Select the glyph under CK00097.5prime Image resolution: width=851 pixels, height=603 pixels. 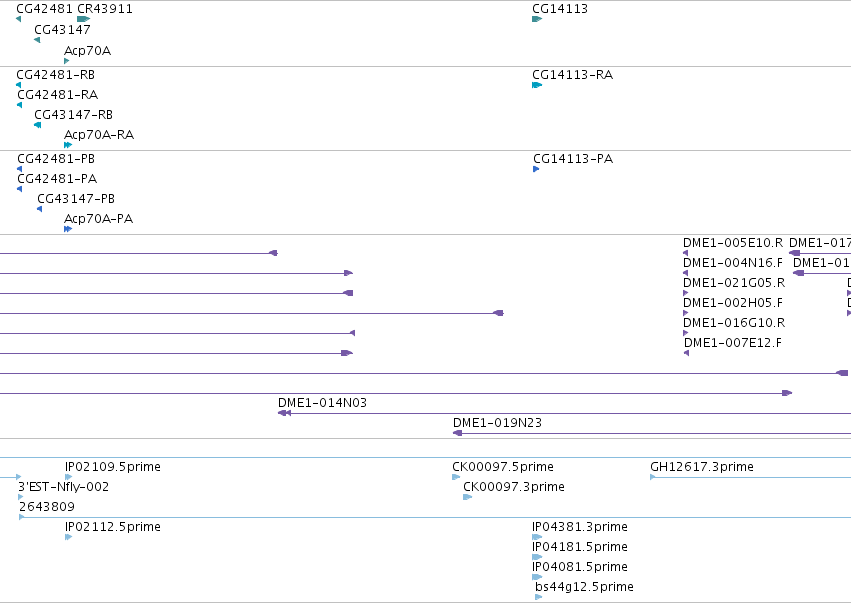456,477
